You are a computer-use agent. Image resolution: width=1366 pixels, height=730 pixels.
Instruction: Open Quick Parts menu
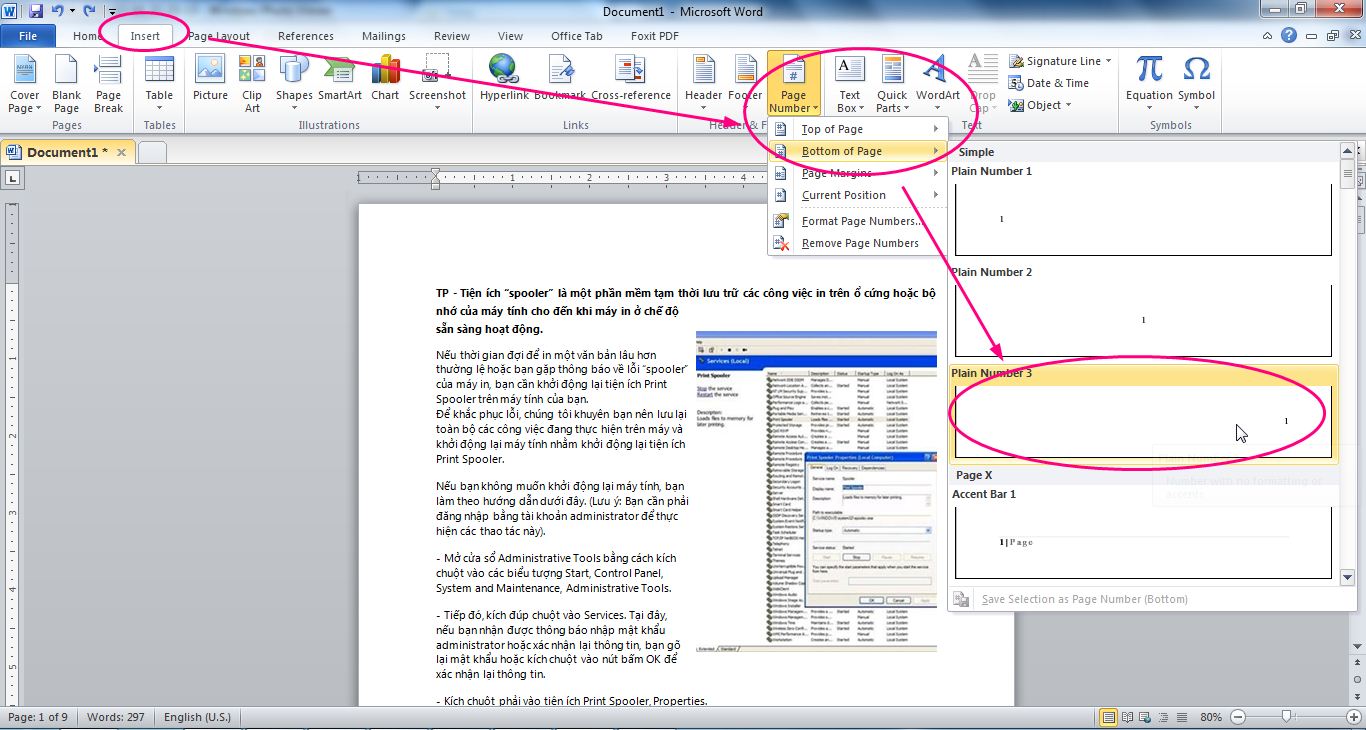pyautogui.click(x=891, y=85)
